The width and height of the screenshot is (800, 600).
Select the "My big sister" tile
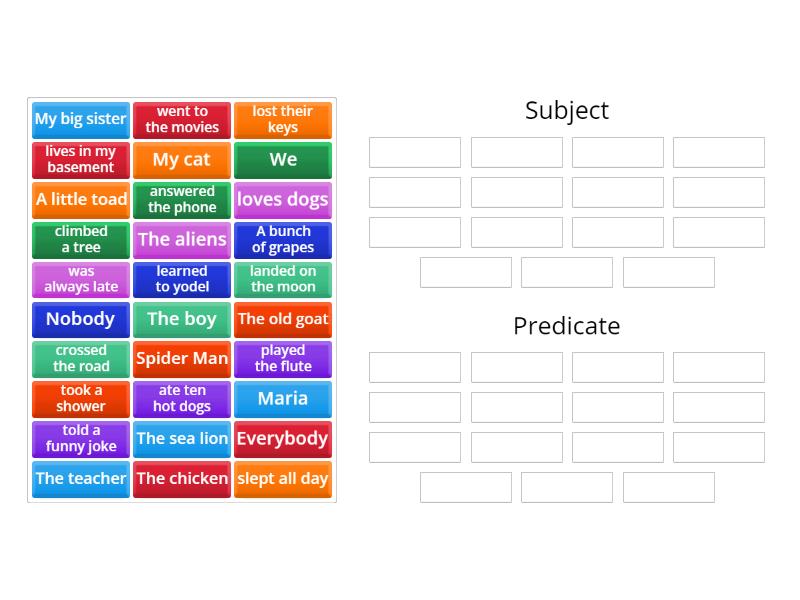80,120
